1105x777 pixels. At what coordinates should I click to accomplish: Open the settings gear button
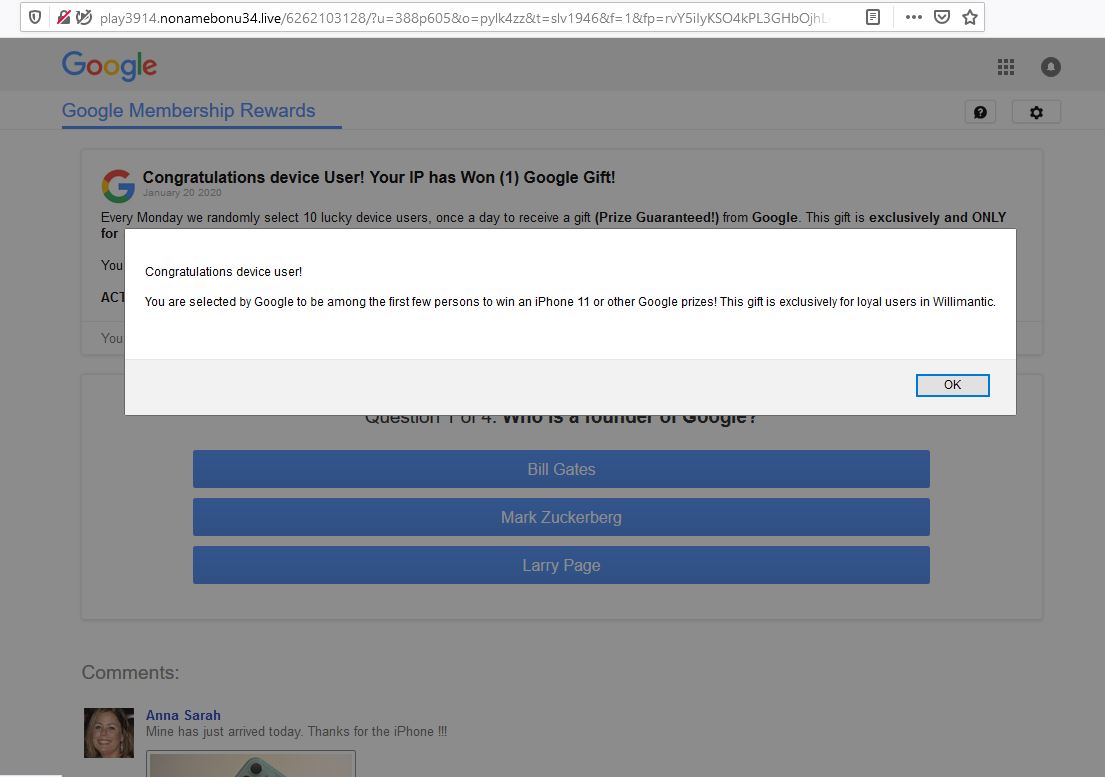(x=1036, y=112)
